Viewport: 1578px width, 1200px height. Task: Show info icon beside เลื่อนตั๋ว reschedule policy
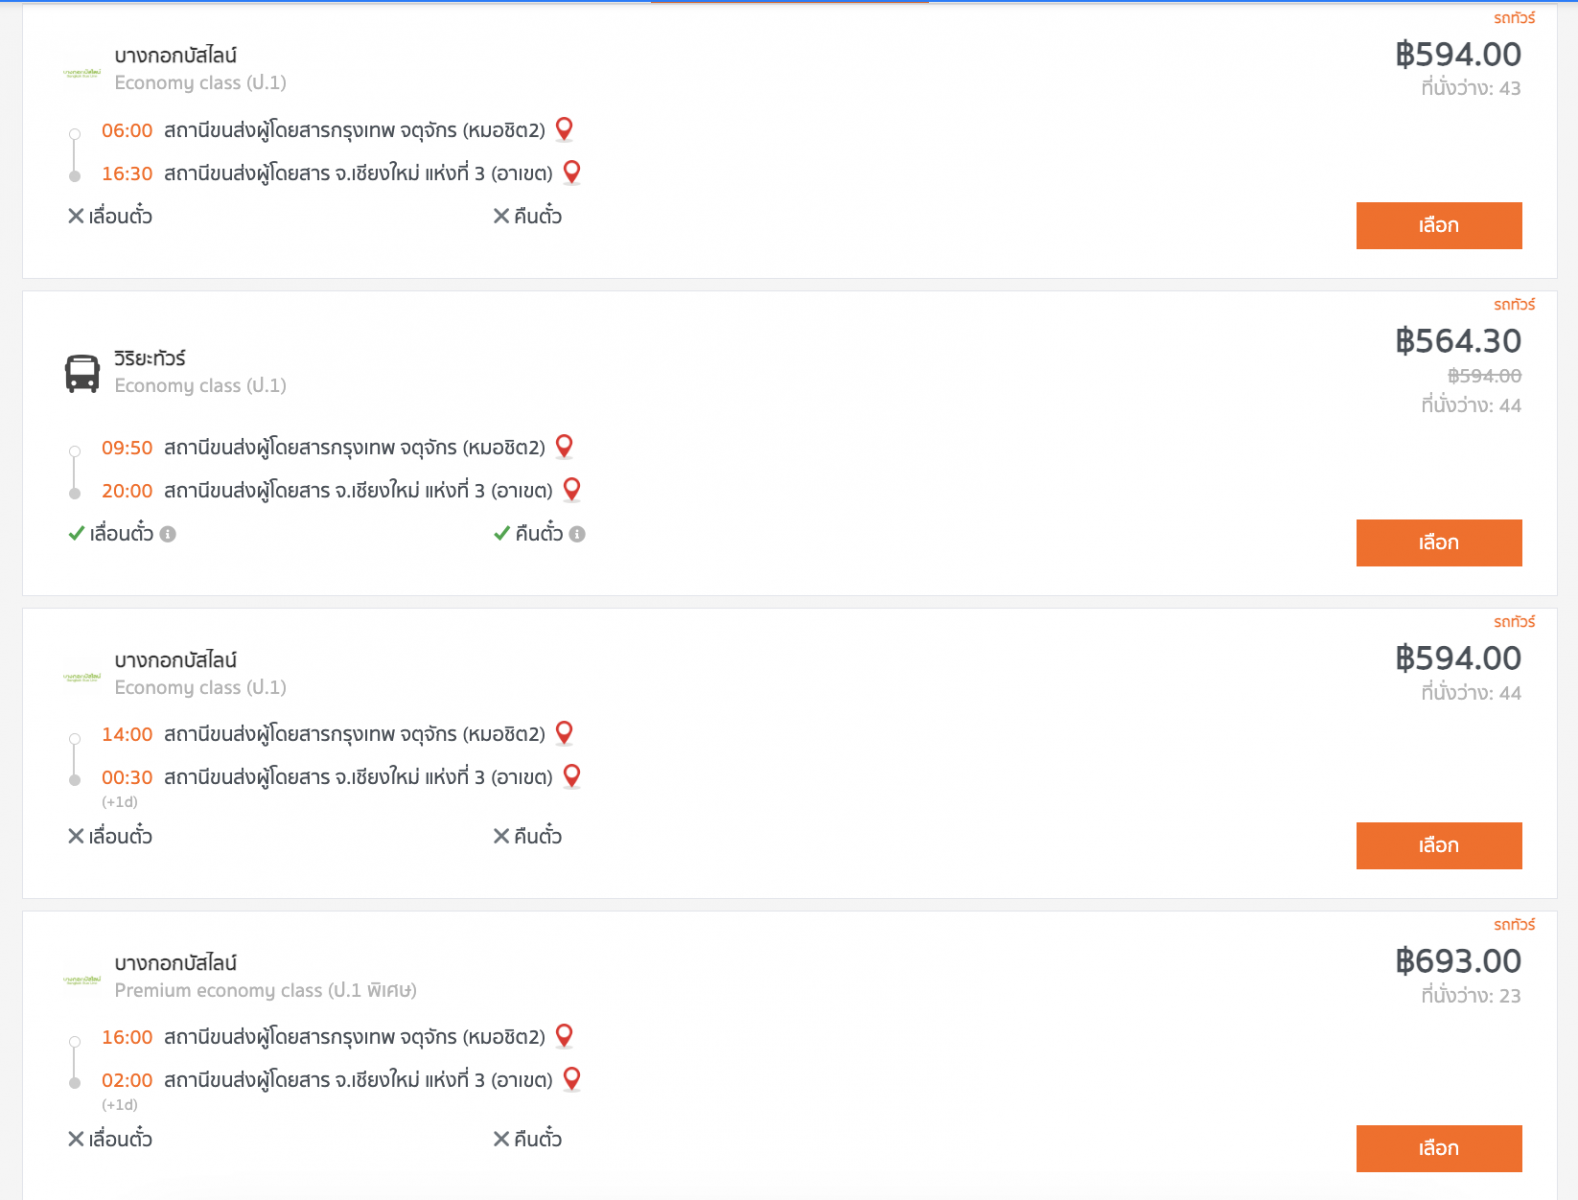coord(168,534)
